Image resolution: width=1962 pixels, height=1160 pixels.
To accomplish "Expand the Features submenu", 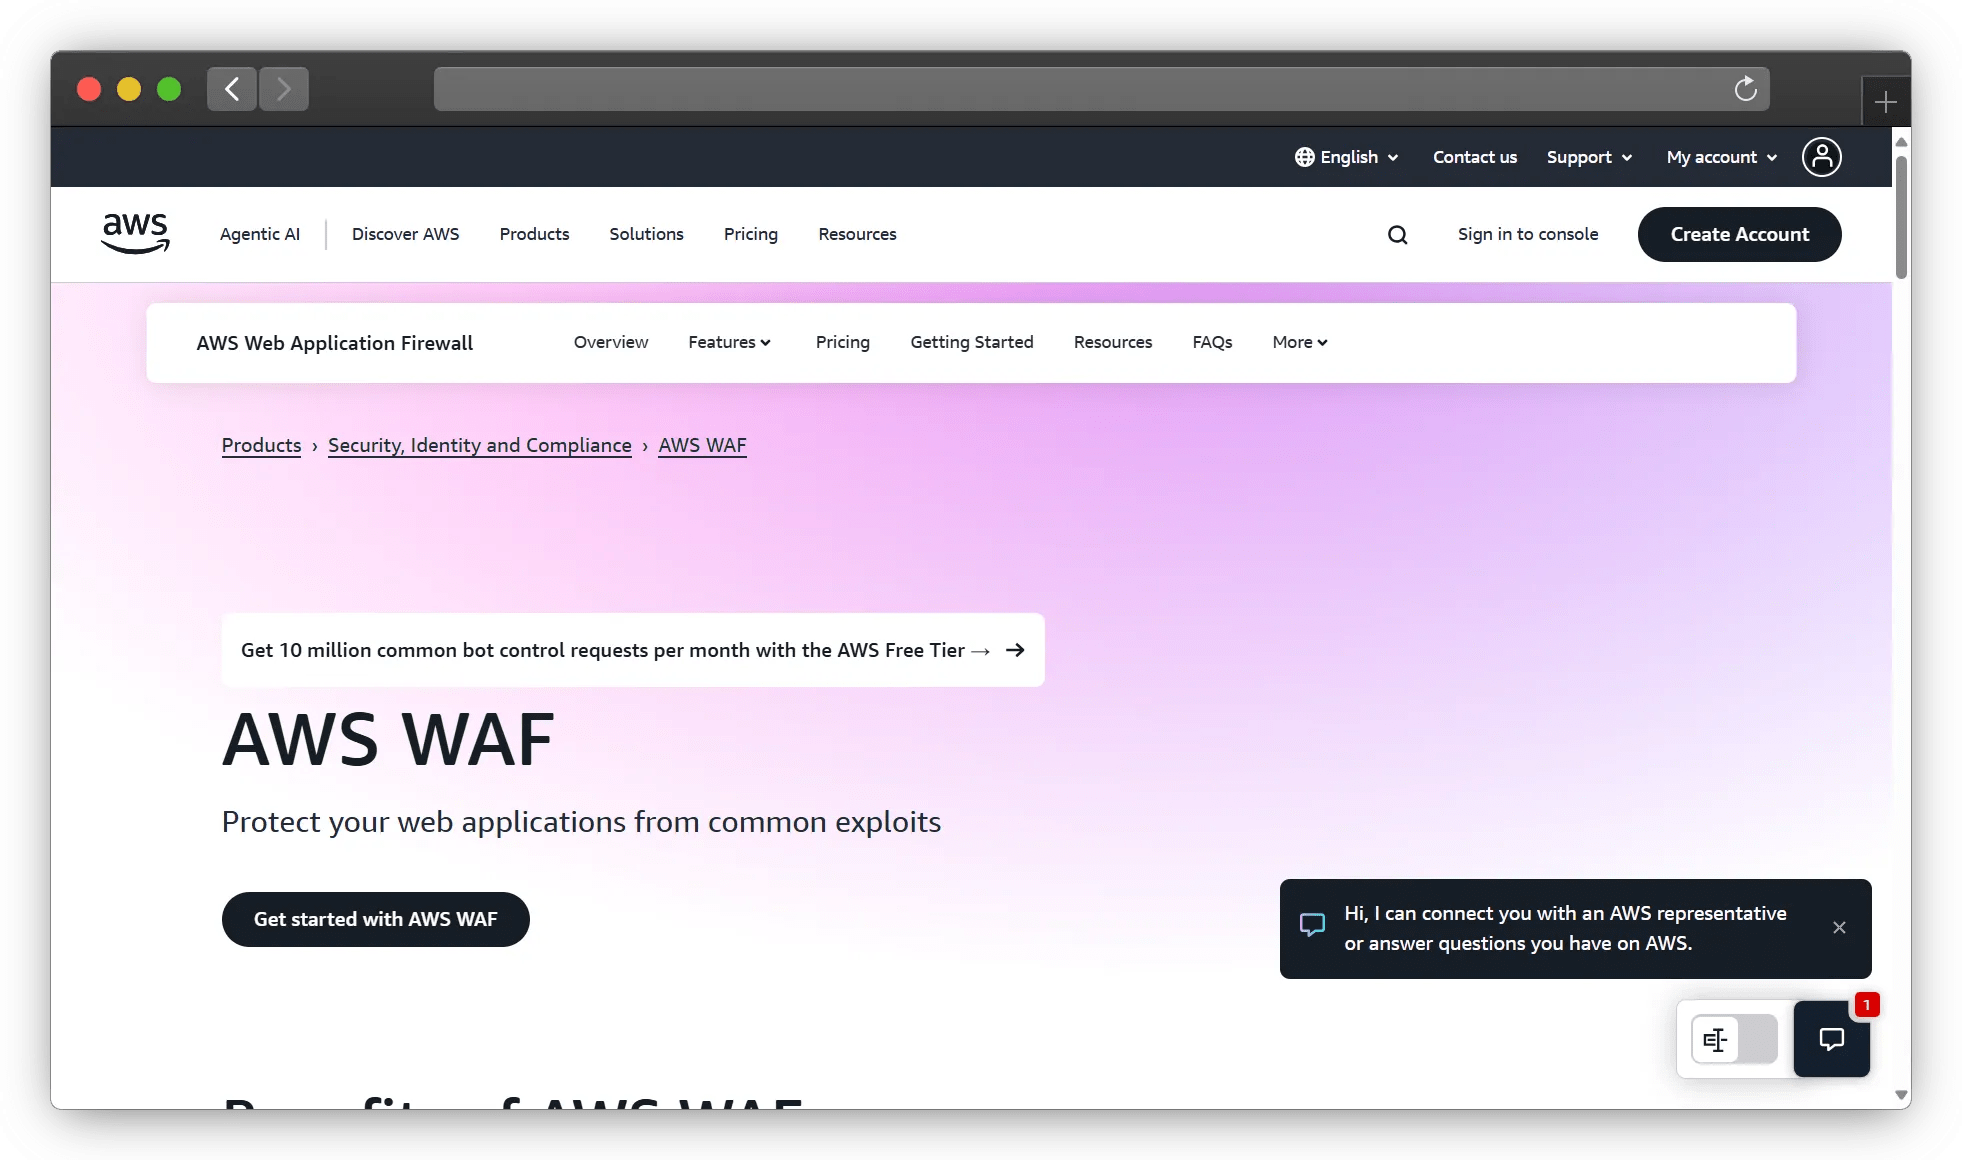I will coord(729,342).
